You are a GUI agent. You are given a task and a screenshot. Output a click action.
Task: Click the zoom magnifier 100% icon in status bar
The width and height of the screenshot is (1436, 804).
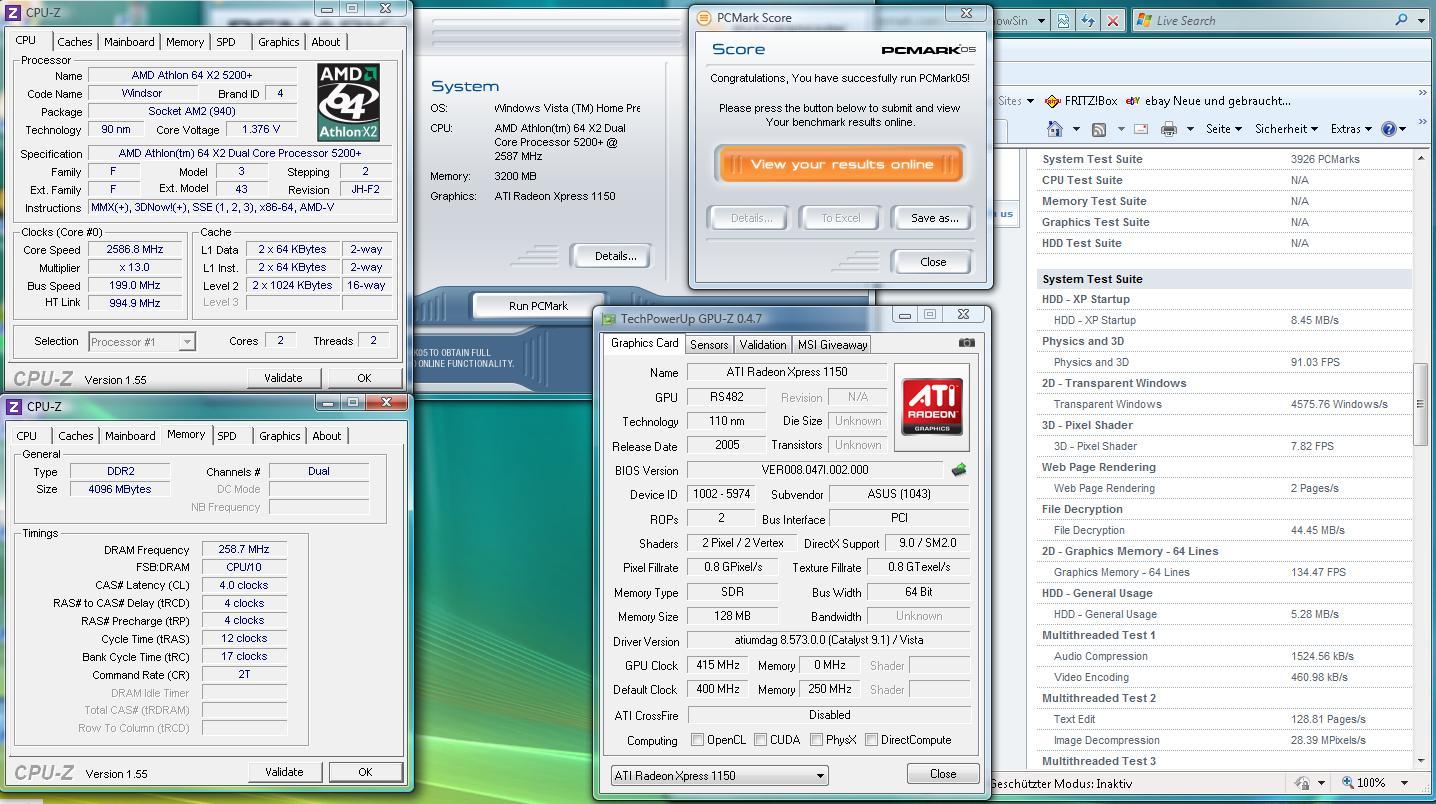pyautogui.click(x=1349, y=783)
